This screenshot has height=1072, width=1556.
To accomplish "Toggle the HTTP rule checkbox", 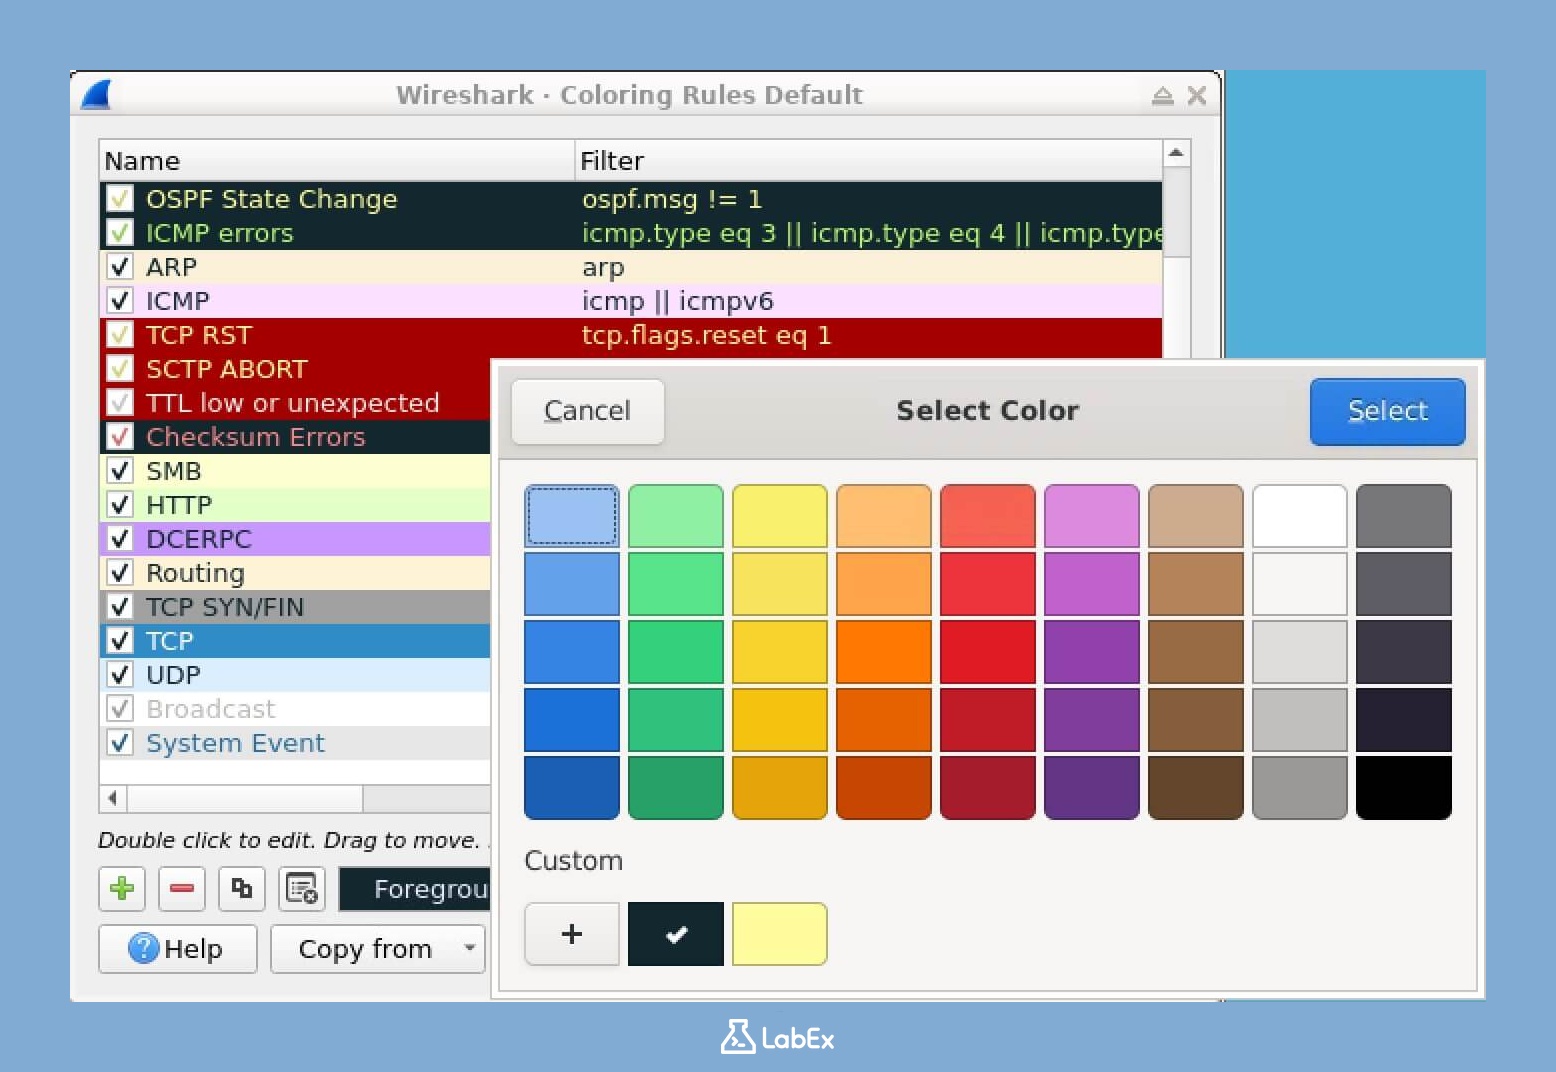I will pos(120,505).
